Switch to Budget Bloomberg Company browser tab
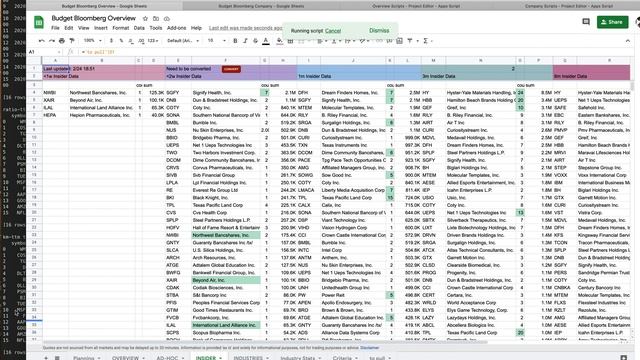 point(261,6)
